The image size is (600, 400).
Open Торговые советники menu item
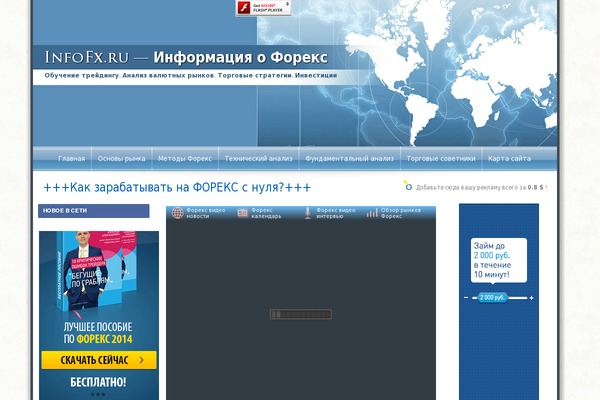(441, 158)
